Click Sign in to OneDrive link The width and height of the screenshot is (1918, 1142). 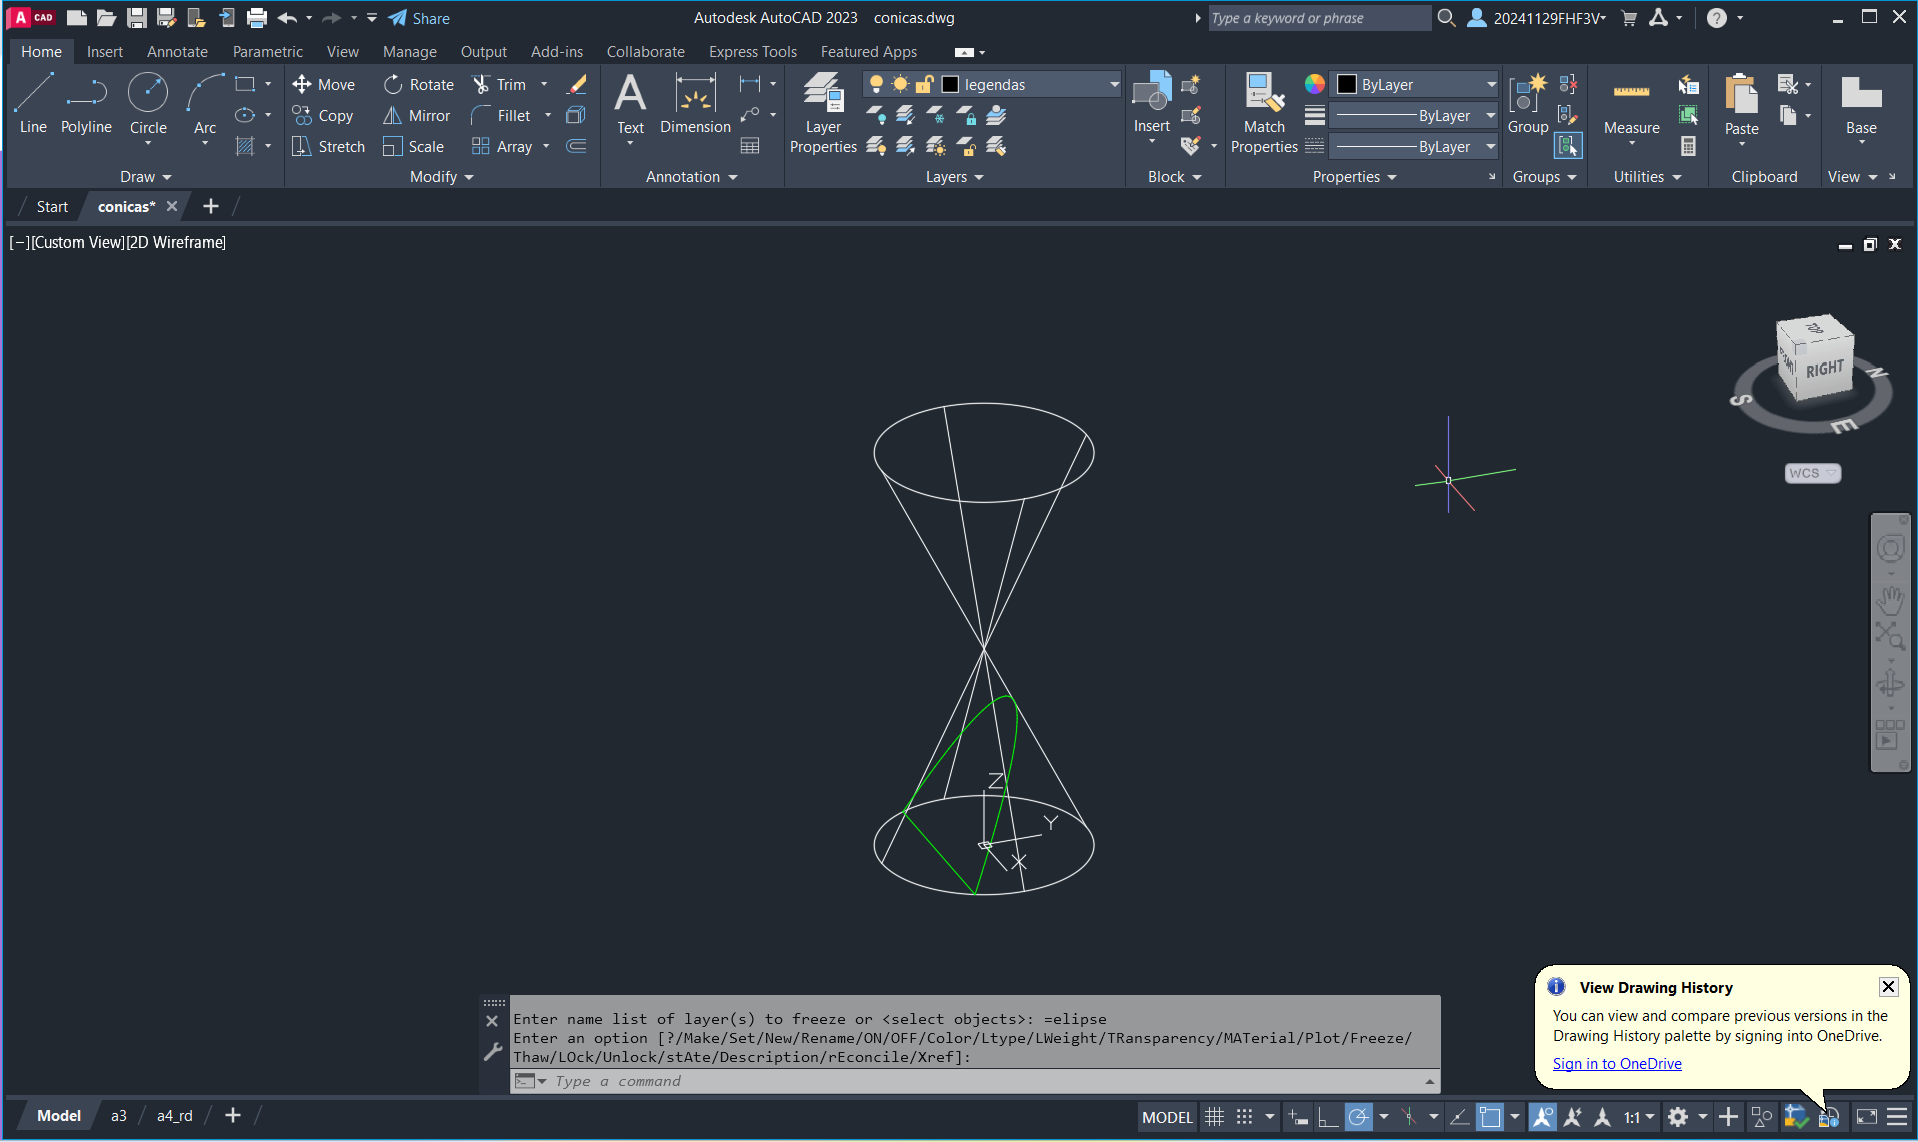[x=1616, y=1064]
